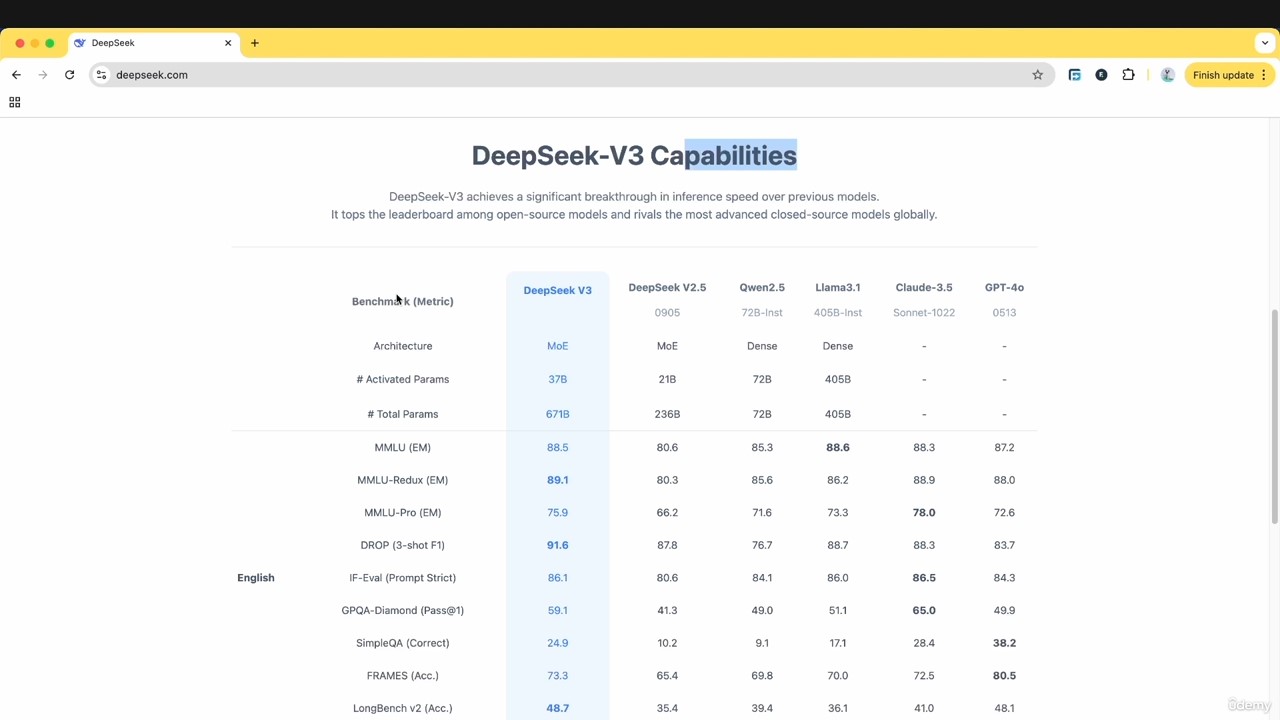
Task: Click the forward navigation arrow
Action: pos(43,75)
